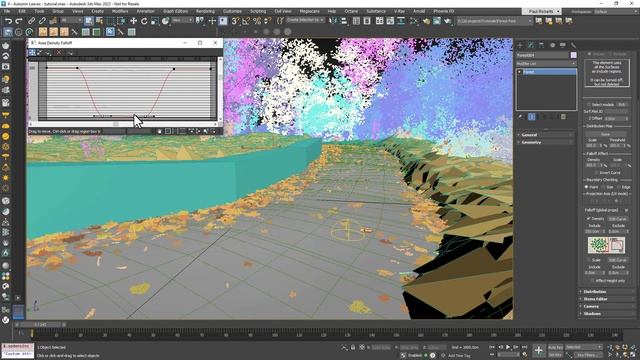Expand the Shadows rollout

click(606, 314)
